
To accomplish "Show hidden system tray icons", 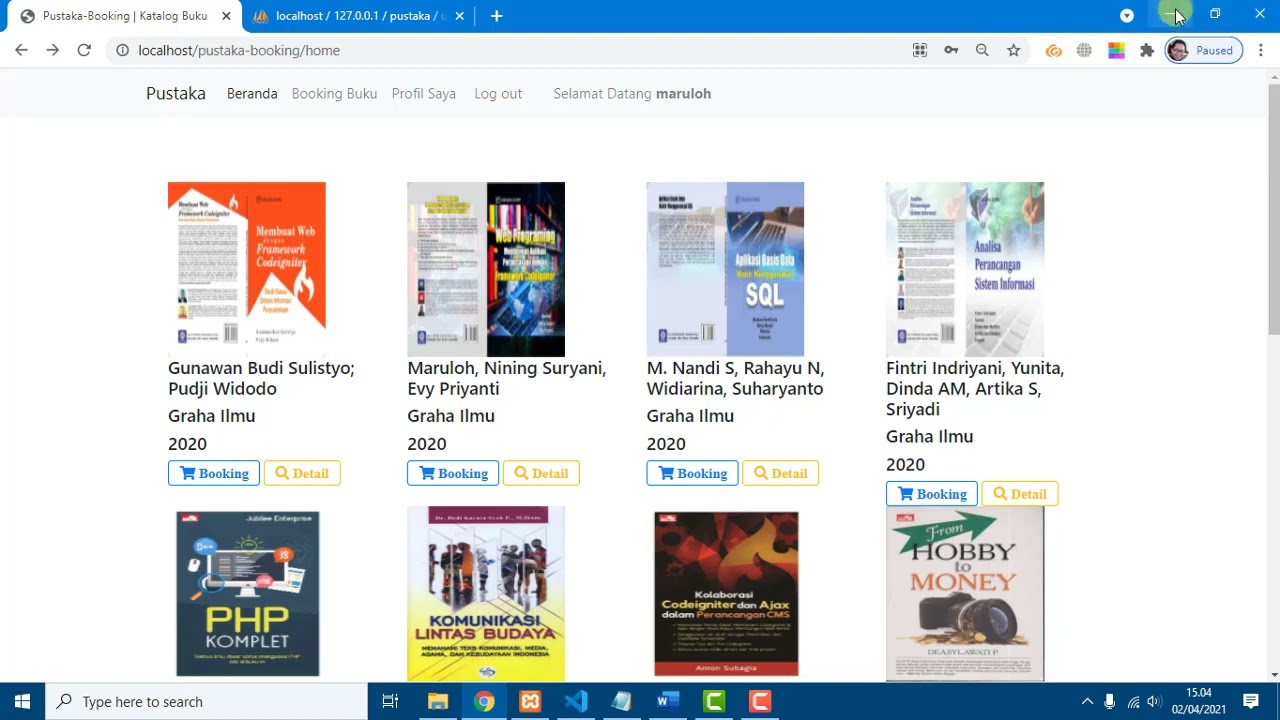I will click(1087, 701).
